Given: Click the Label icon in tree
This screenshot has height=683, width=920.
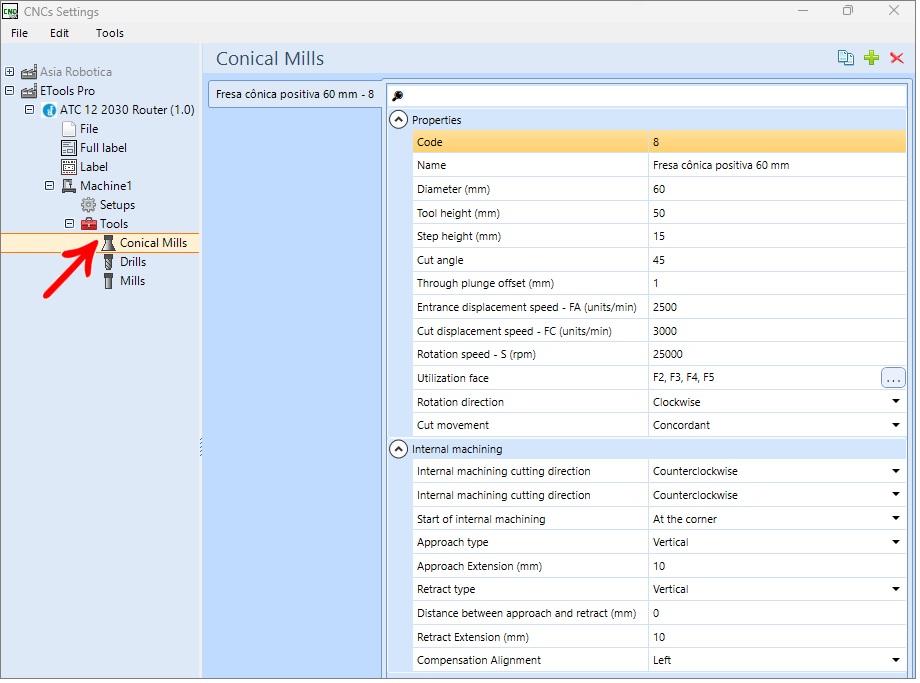Looking at the screenshot, I should coord(69,167).
